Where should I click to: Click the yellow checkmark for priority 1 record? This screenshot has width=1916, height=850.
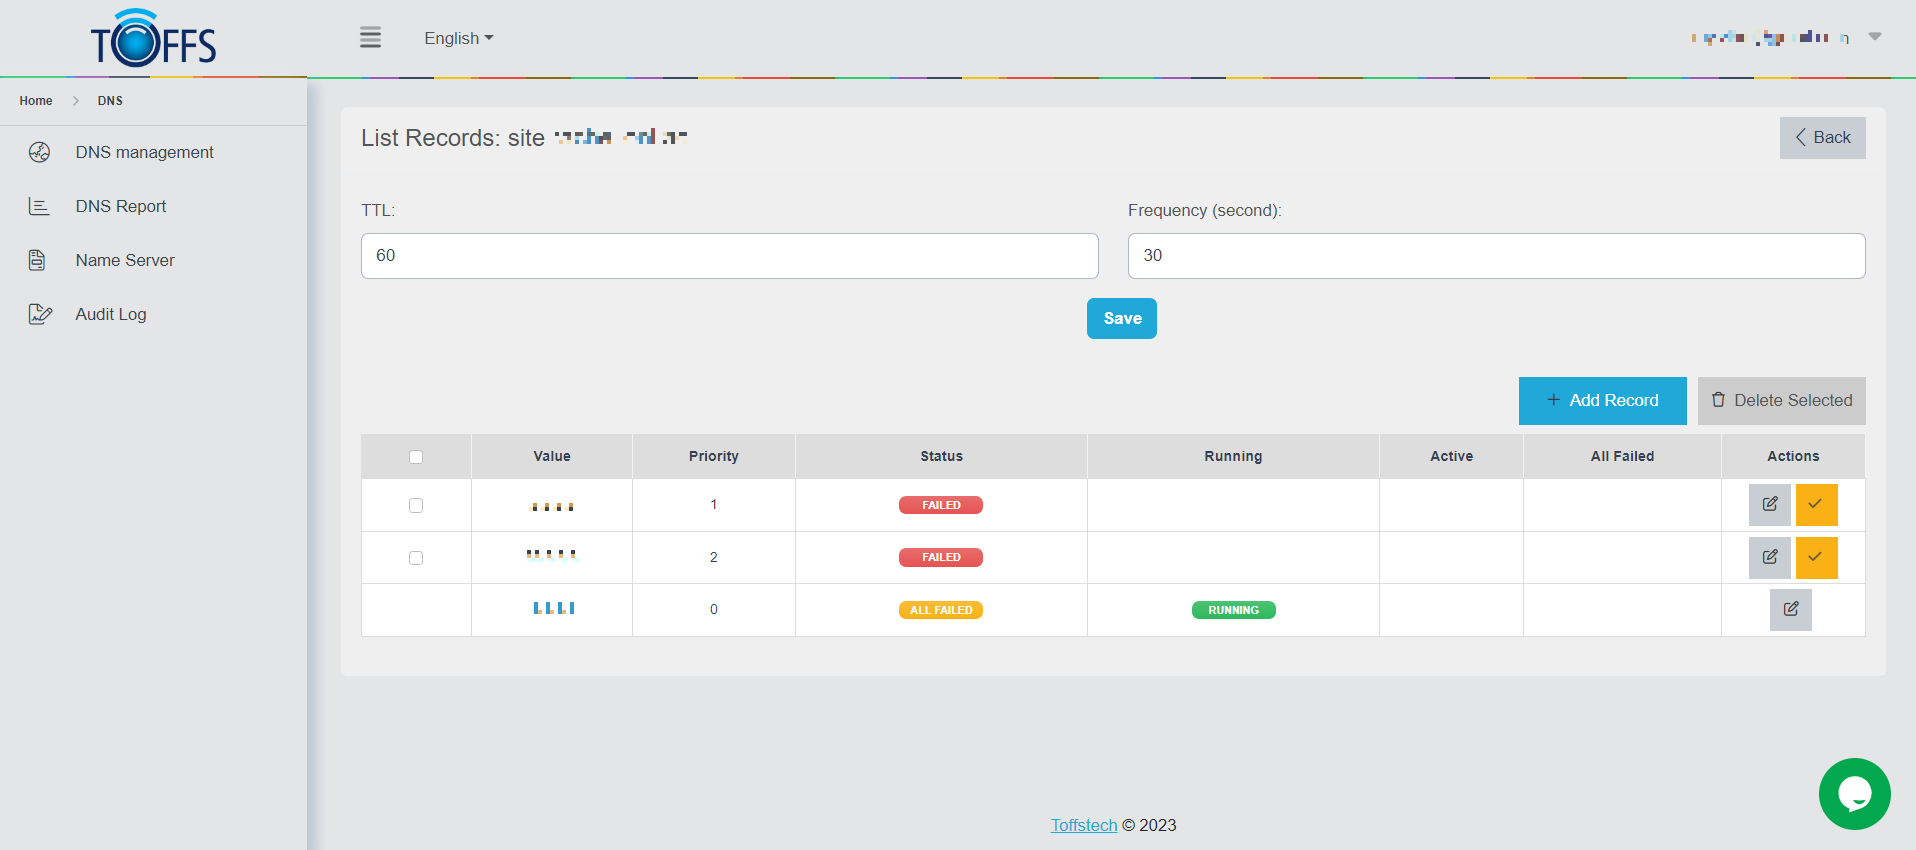point(1816,505)
